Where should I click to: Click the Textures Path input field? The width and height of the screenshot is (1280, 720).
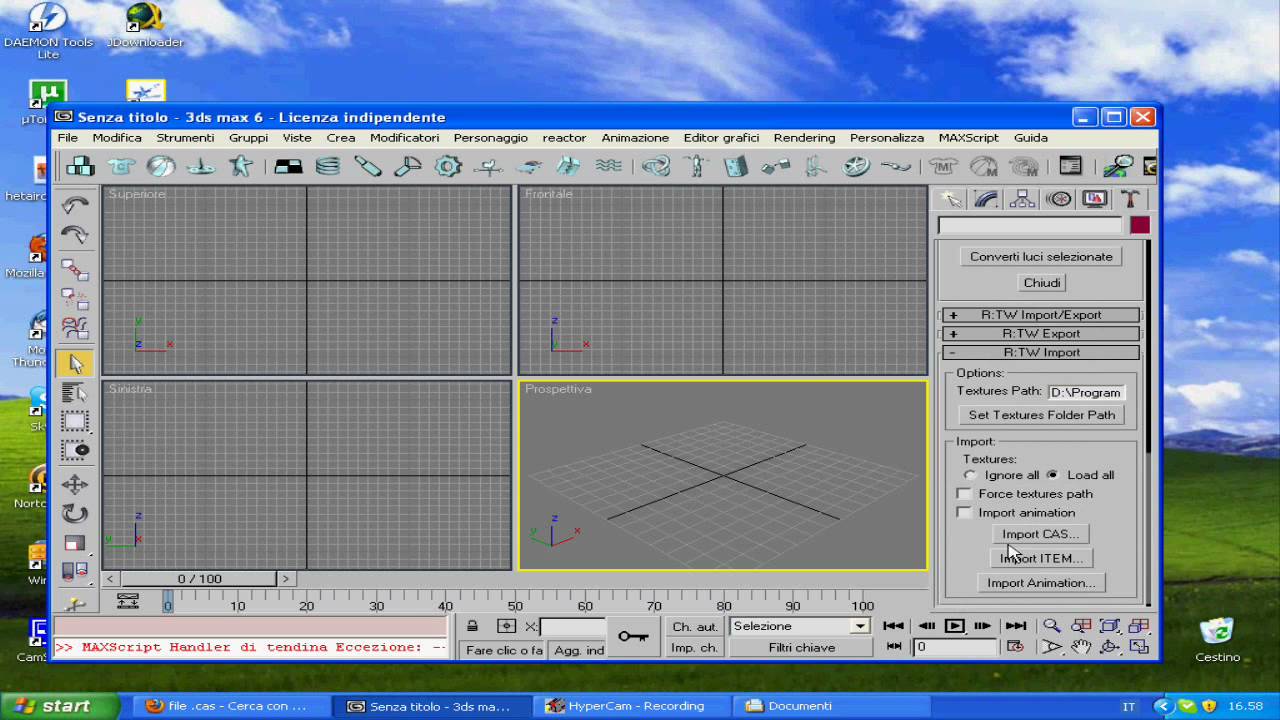tap(1087, 393)
